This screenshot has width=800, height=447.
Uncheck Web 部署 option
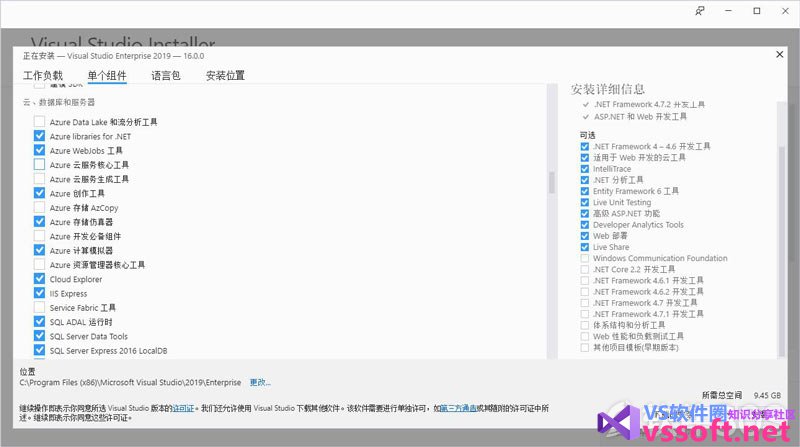point(585,236)
